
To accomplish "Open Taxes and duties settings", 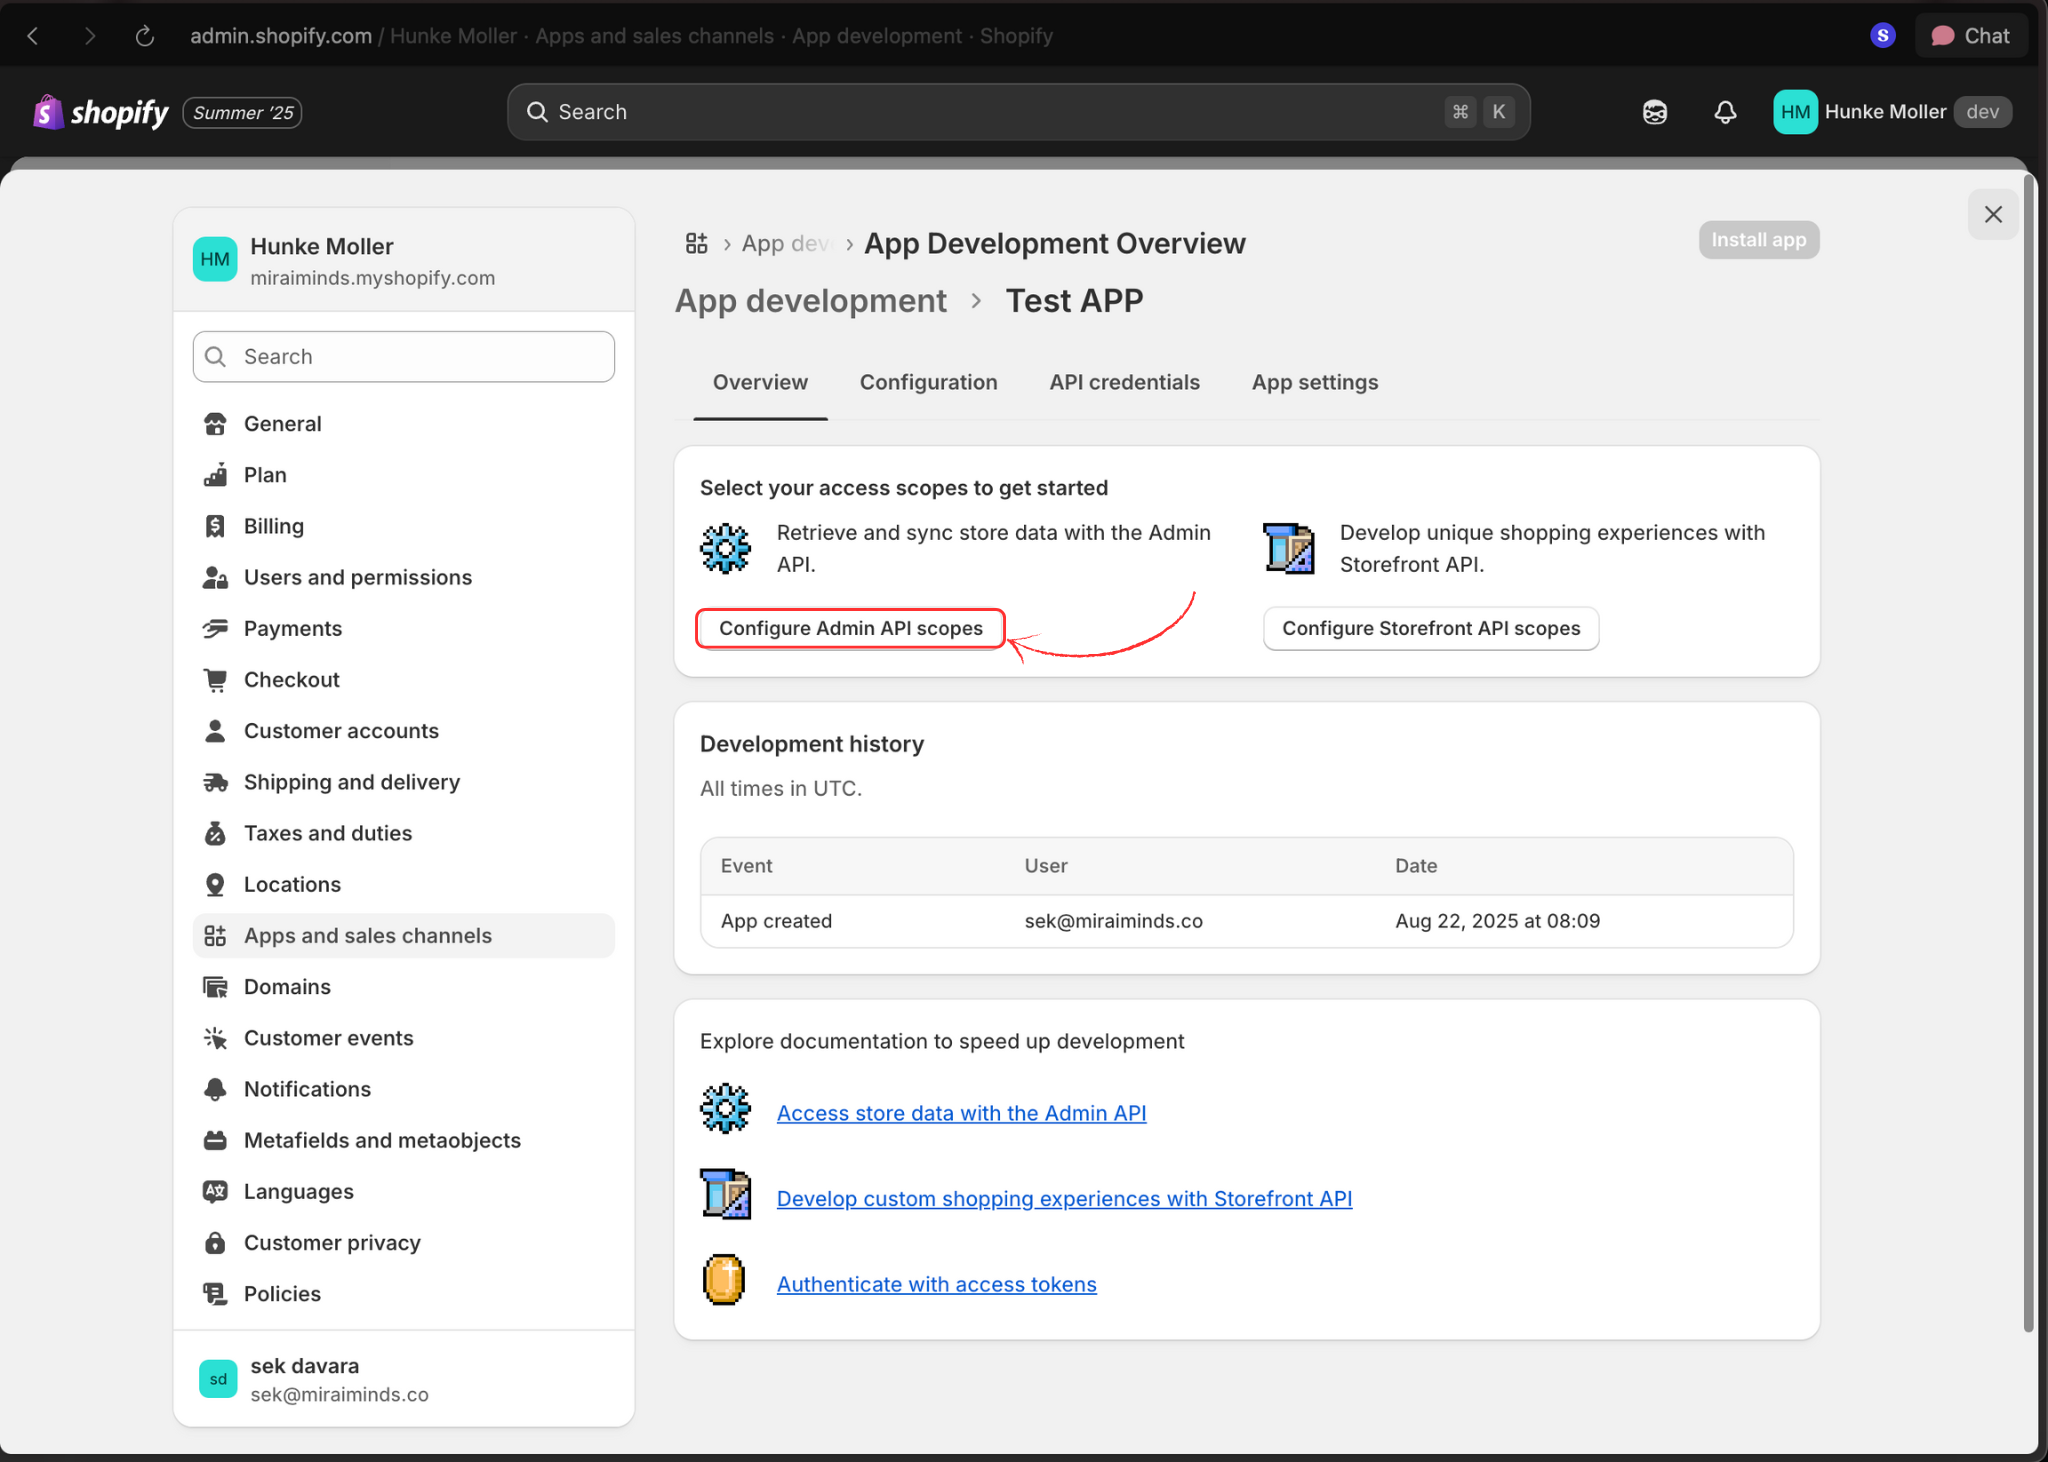I will 327,832.
